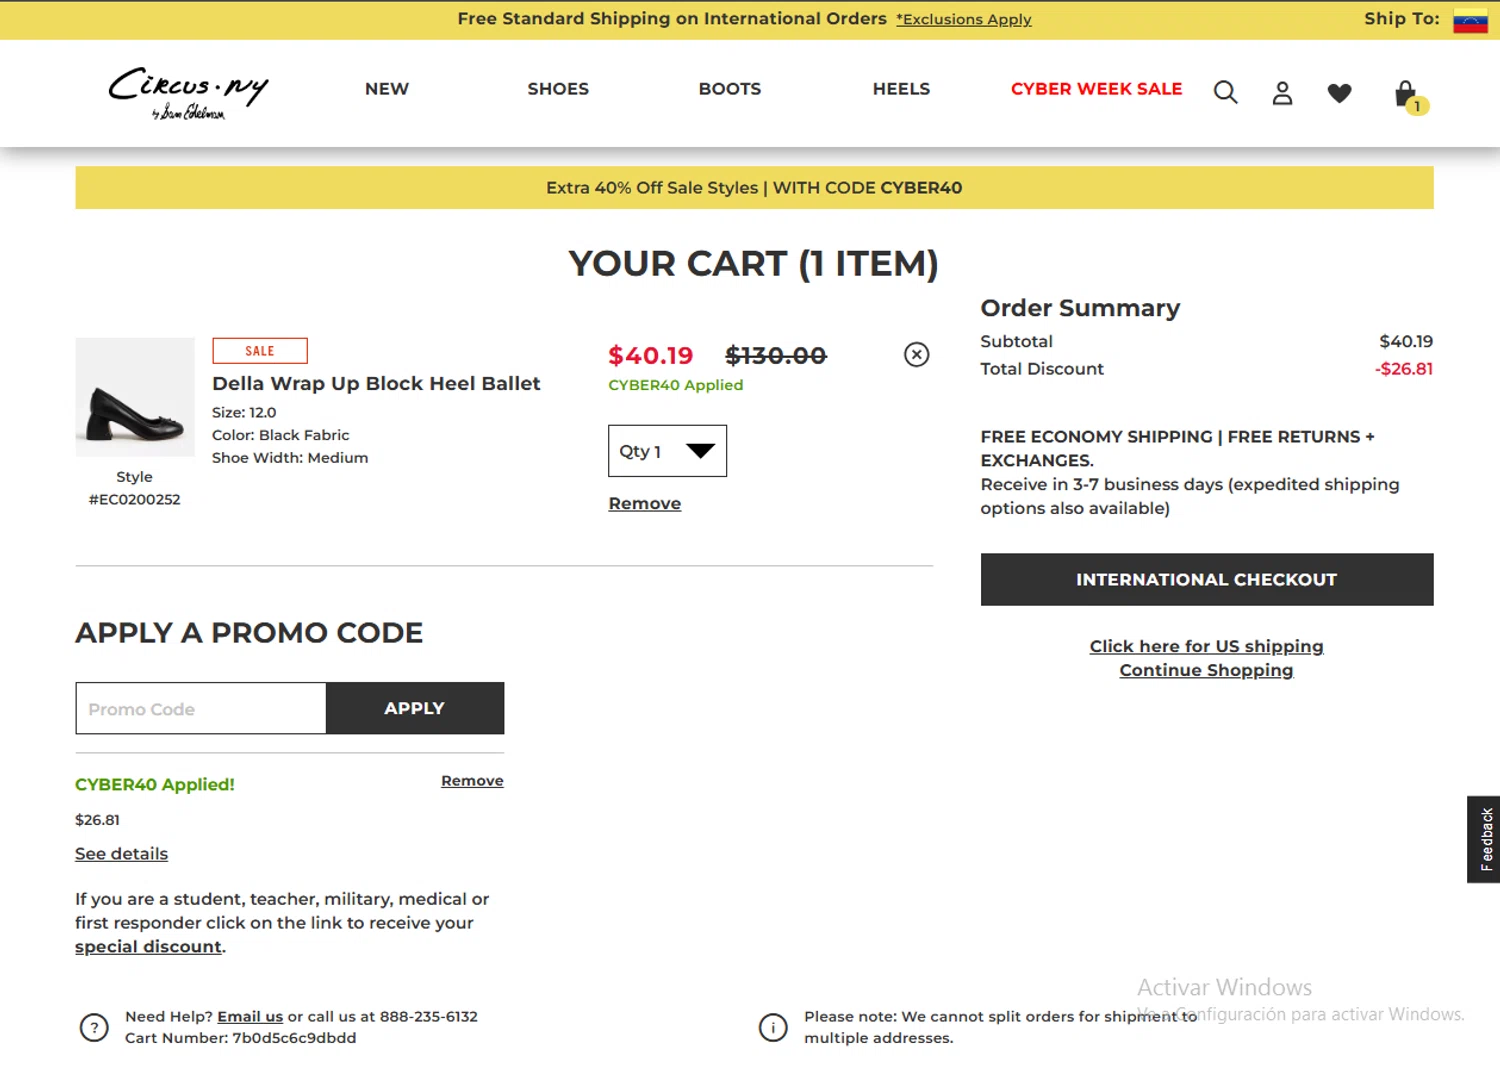This screenshot has height=1081, width=1500.
Task: Open the BOOTS menu item
Action: (729, 89)
